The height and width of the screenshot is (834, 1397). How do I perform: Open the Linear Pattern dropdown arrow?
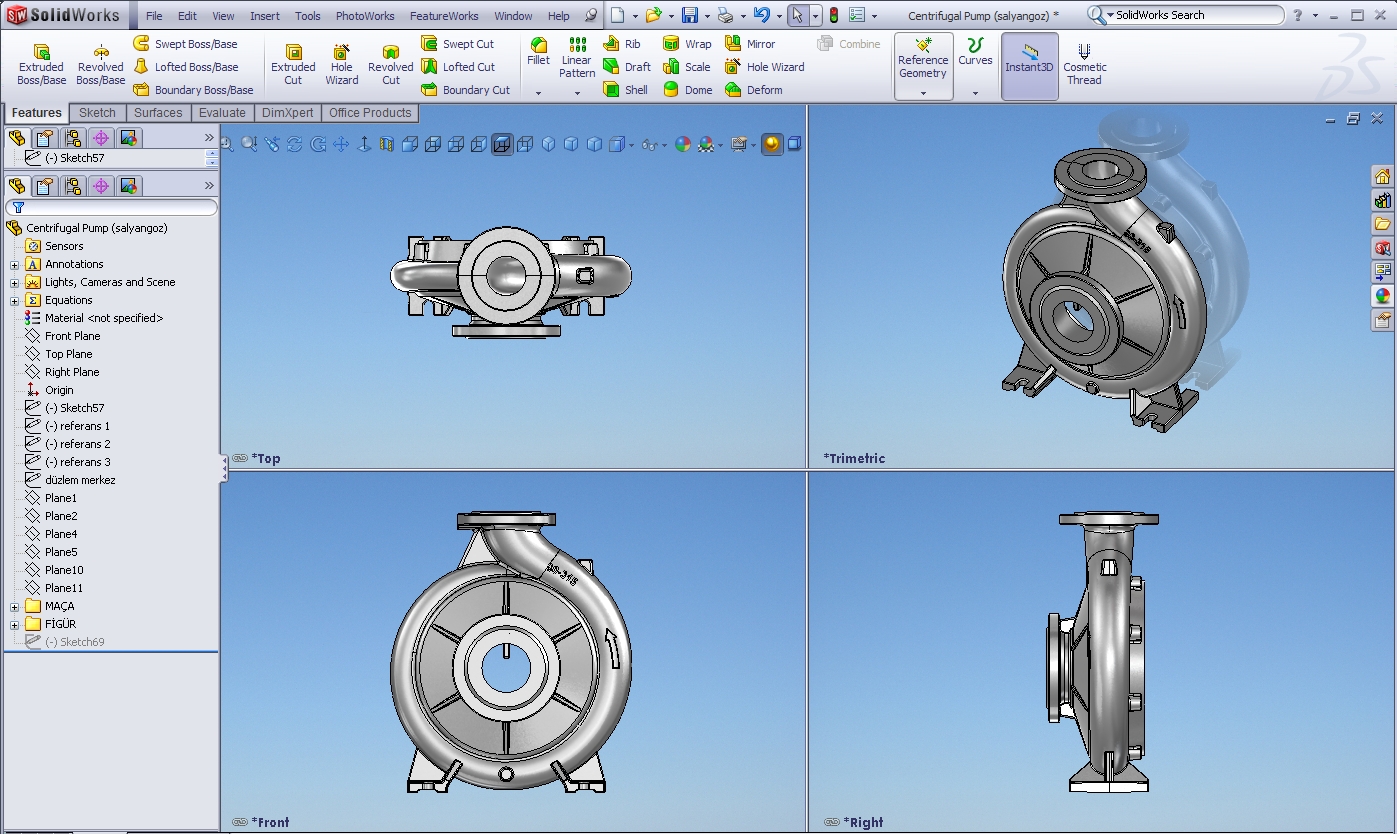coord(577,93)
